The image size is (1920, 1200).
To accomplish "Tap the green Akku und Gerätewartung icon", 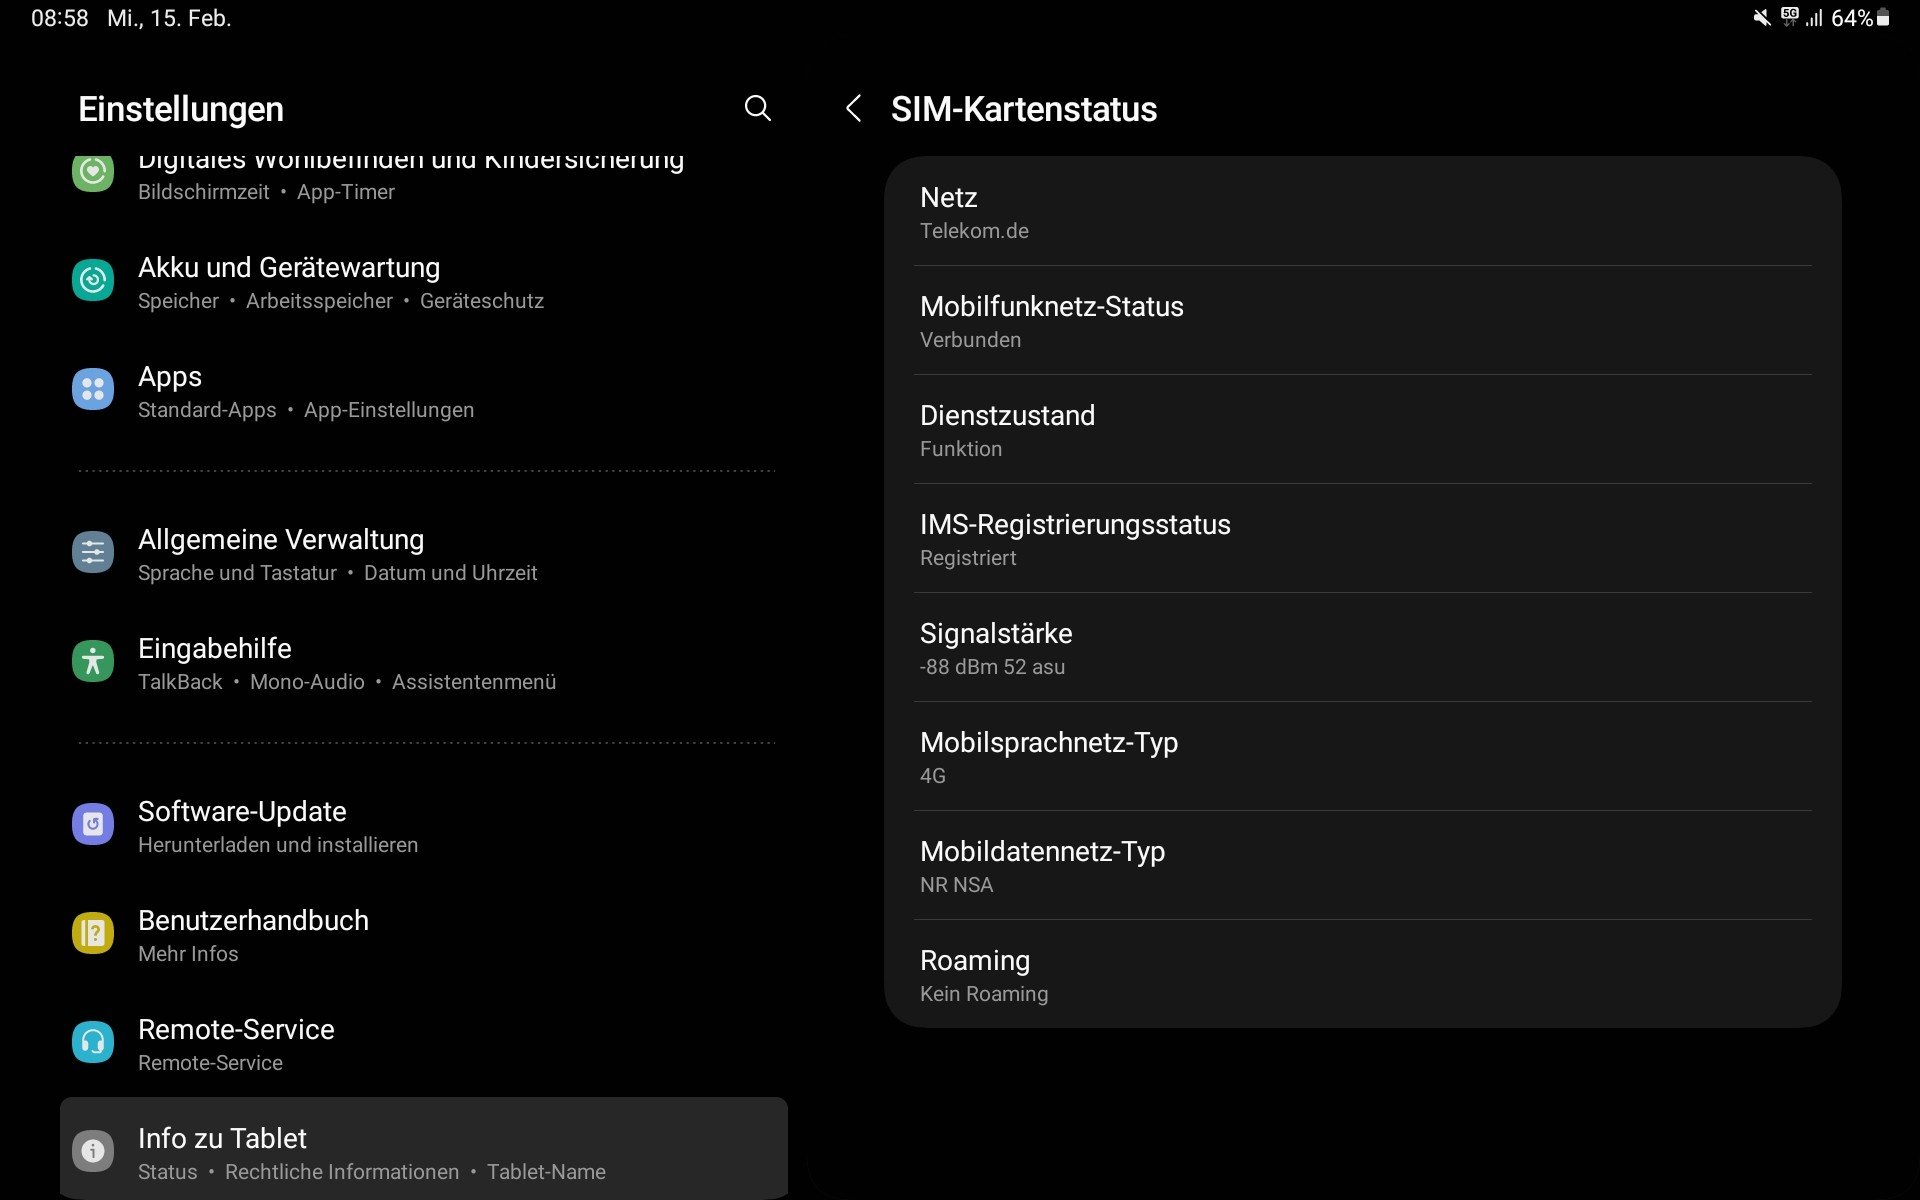I will [x=93, y=280].
